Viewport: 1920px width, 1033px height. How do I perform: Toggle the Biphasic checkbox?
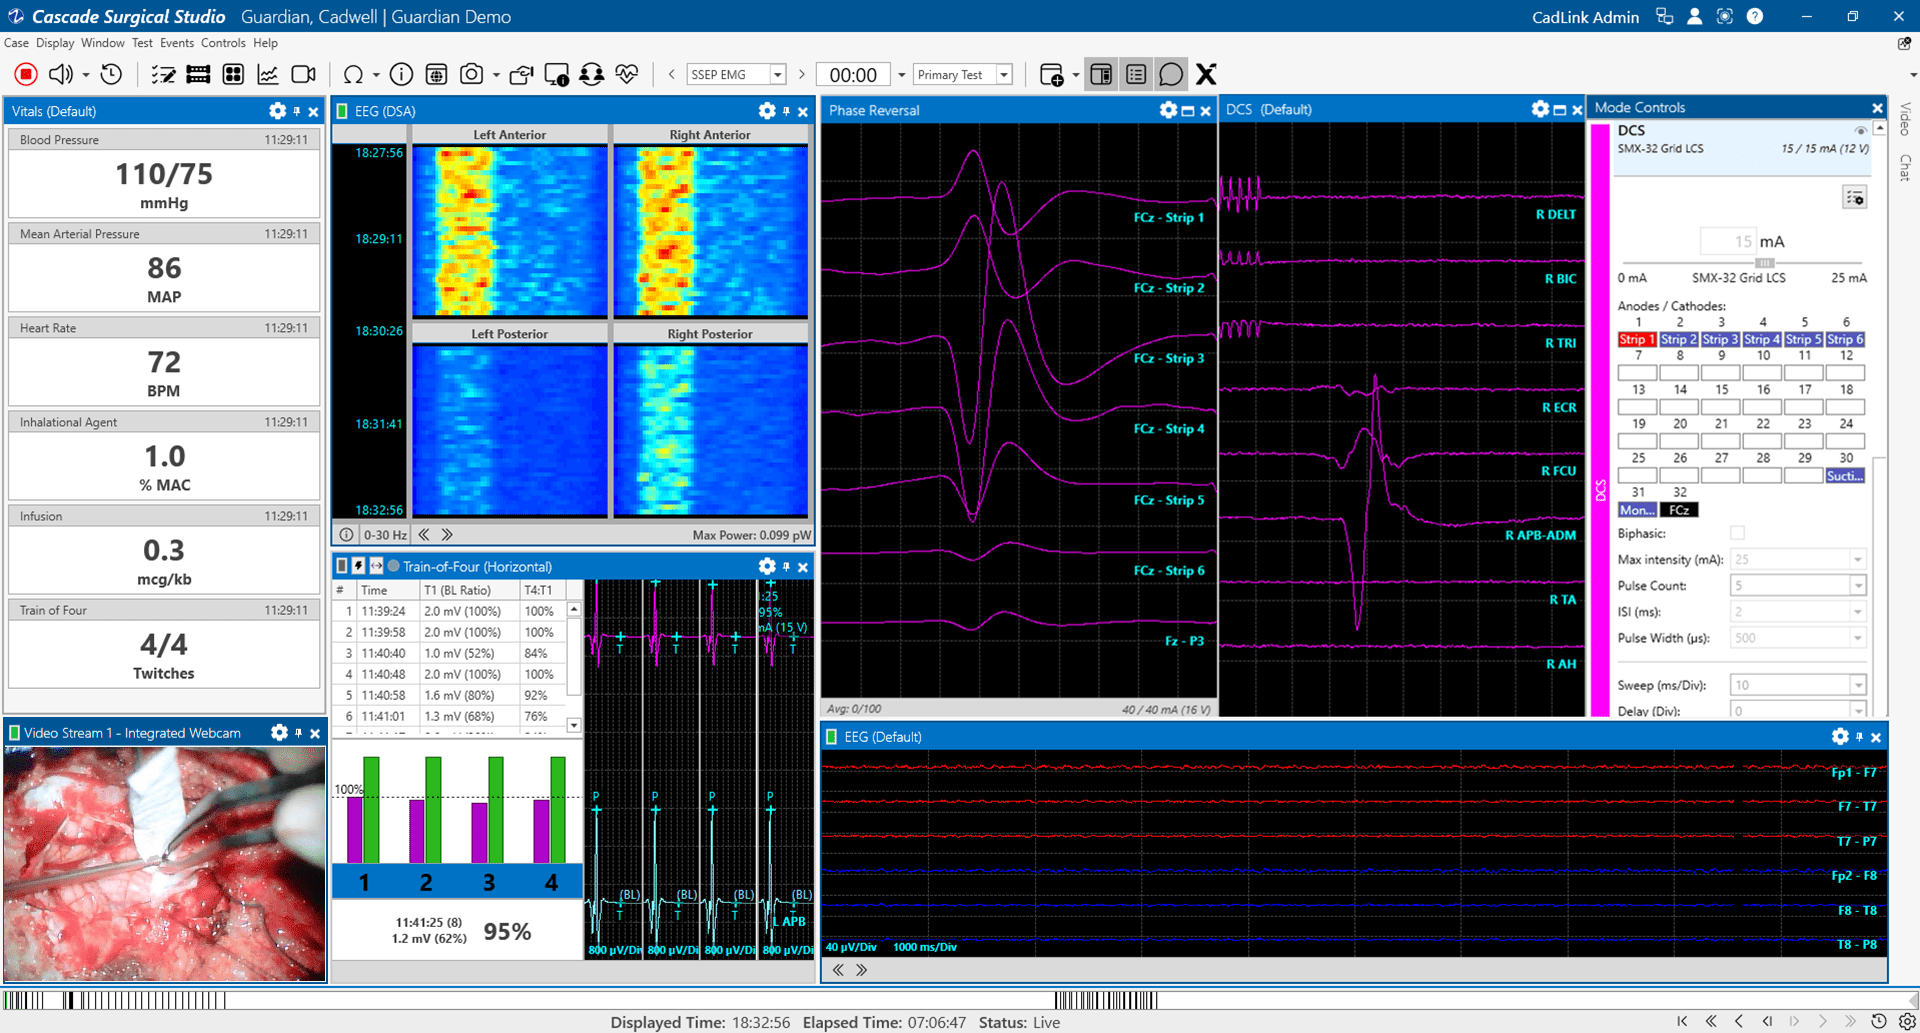pyautogui.click(x=1737, y=533)
